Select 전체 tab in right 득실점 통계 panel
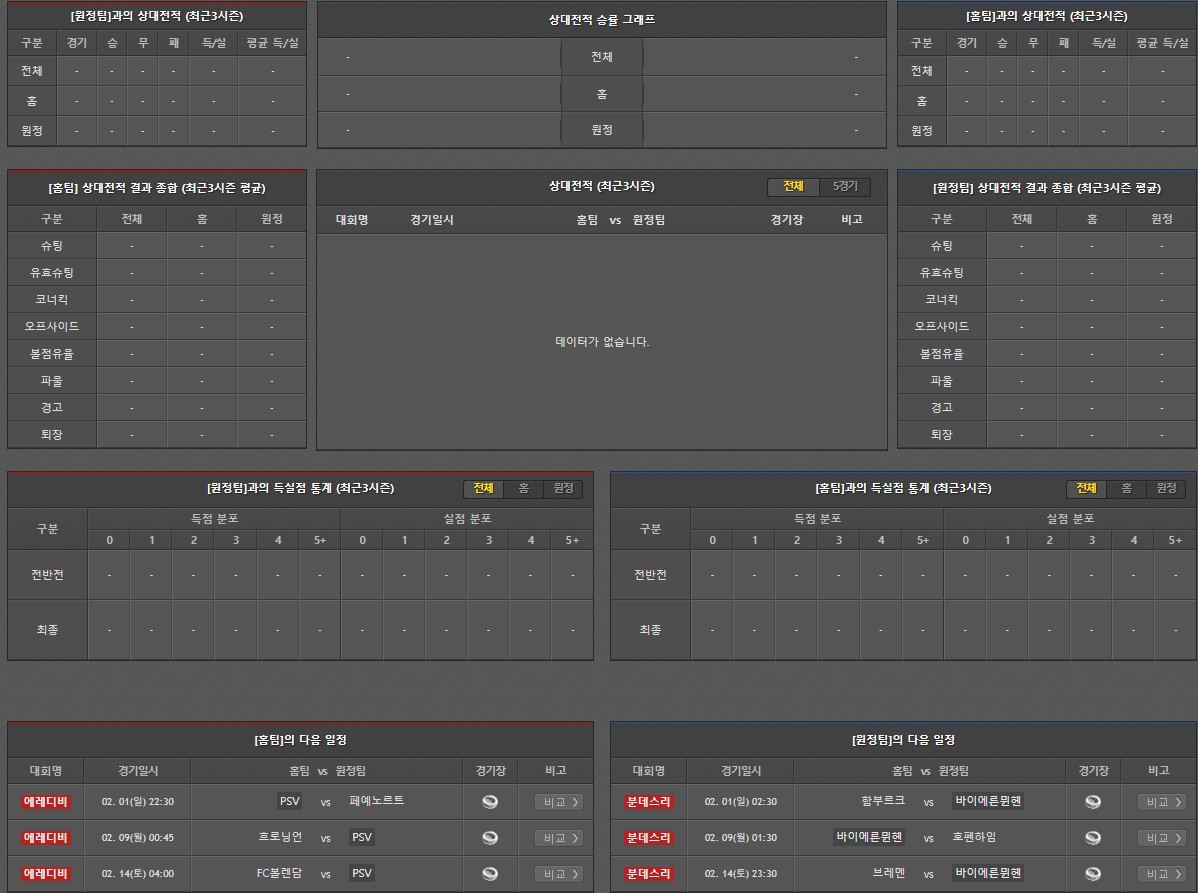Image resolution: width=1198 pixels, height=893 pixels. tap(1086, 488)
